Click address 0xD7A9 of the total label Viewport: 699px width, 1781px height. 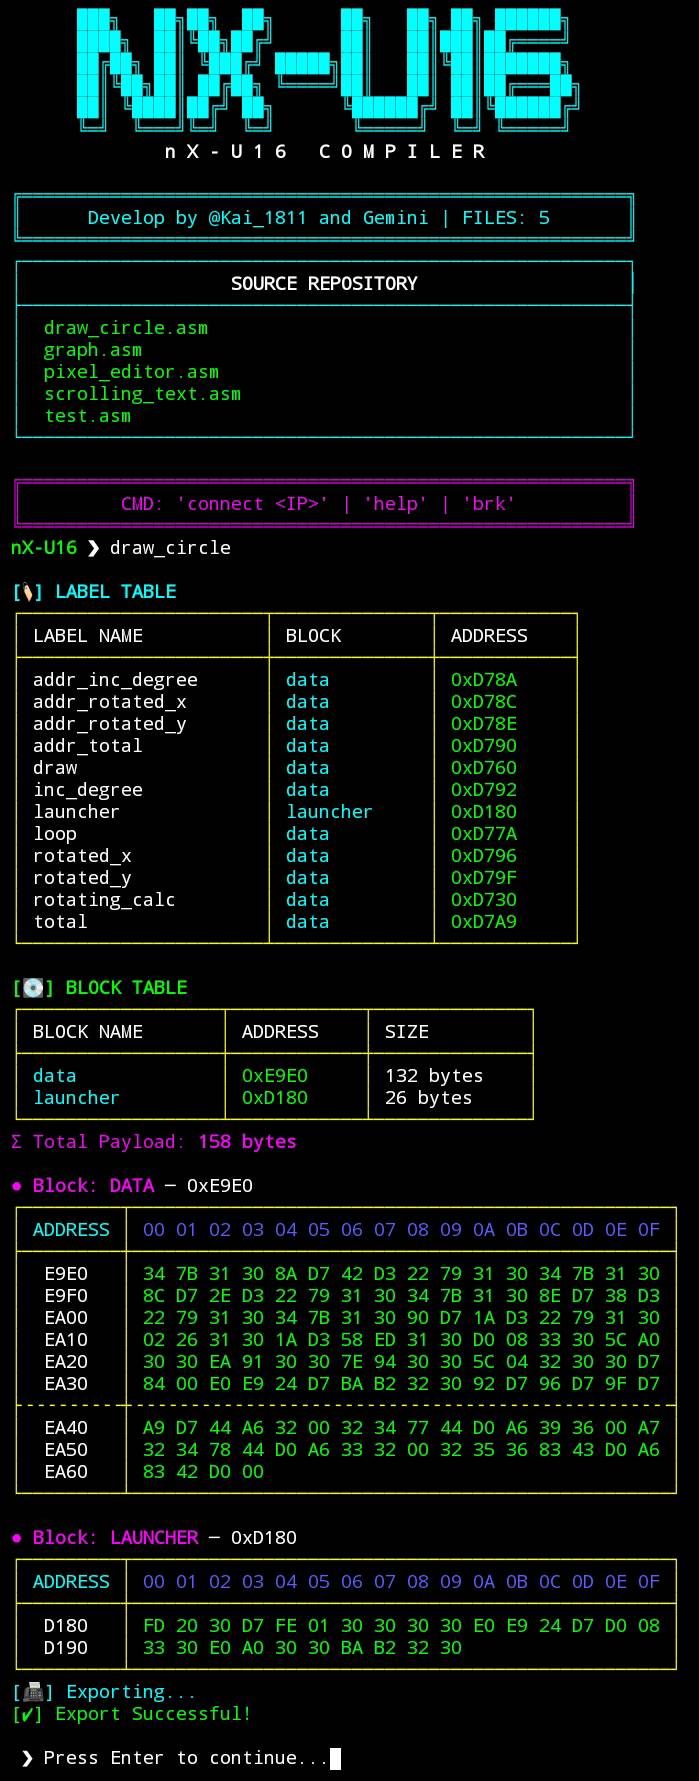coord(483,922)
